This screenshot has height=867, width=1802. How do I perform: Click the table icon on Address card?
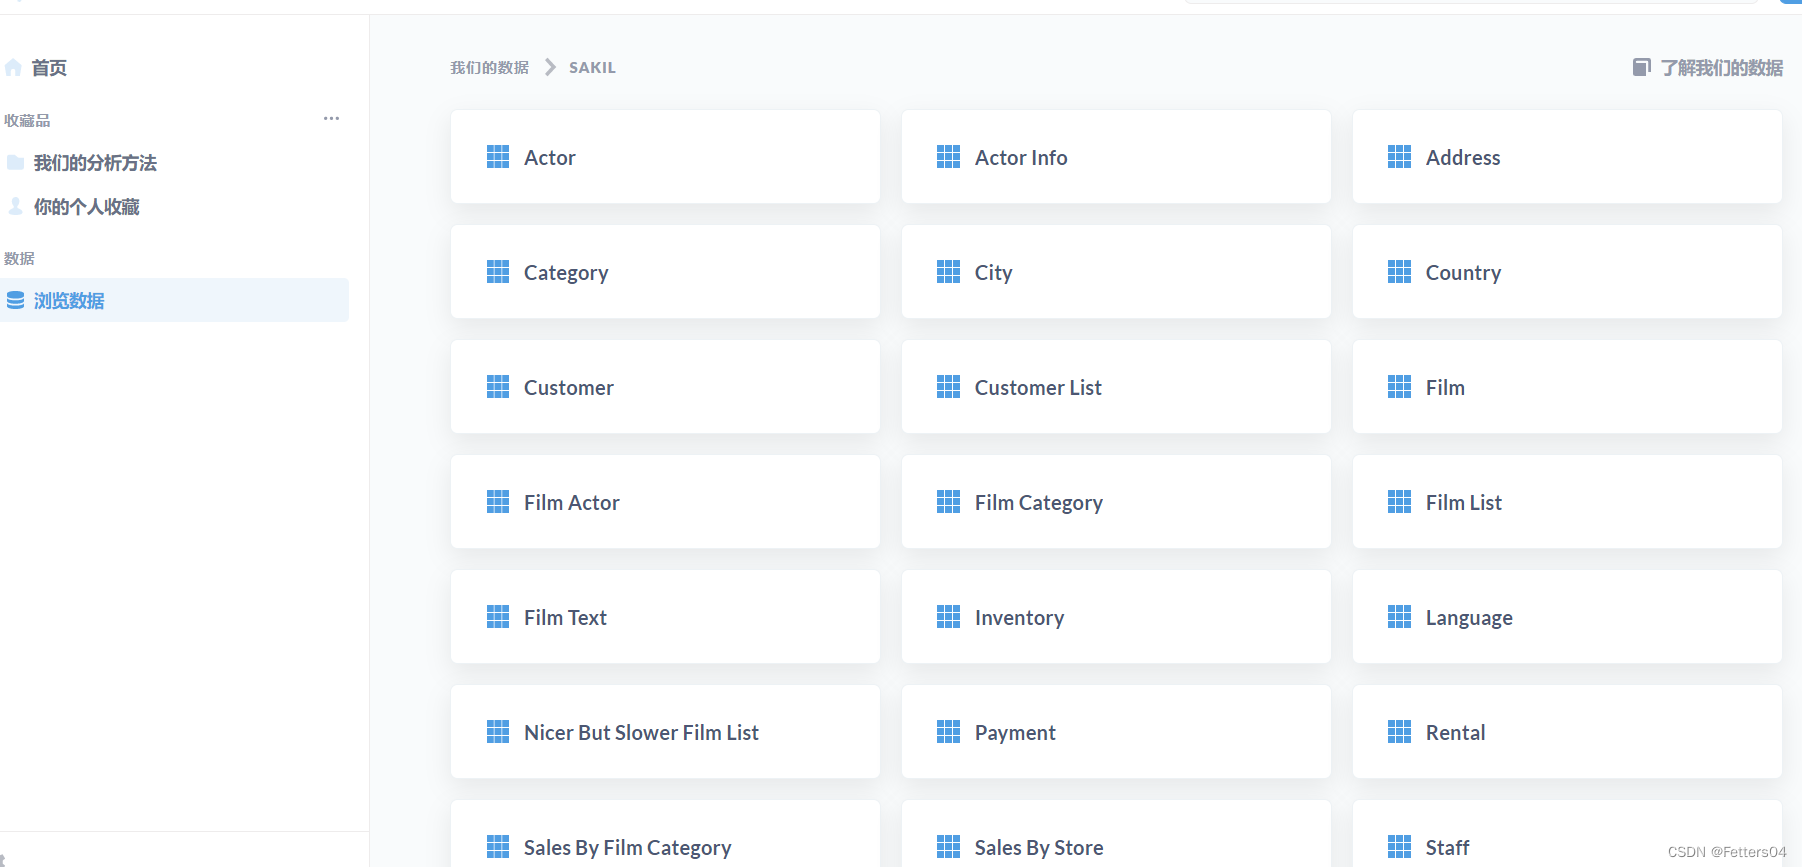[1399, 157]
